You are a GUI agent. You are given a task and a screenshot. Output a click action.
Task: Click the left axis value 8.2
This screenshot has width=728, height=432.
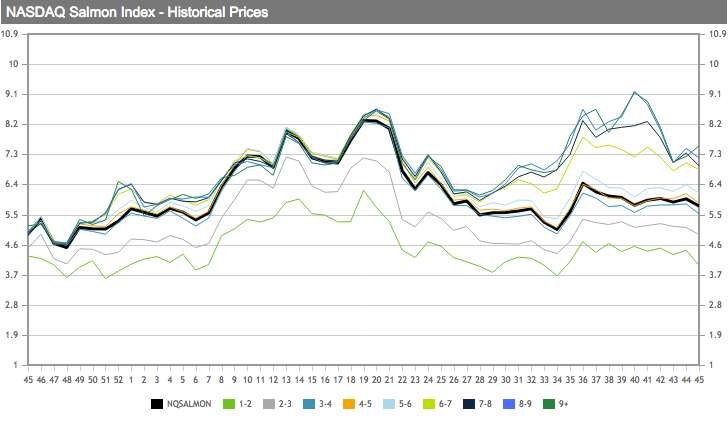(12, 124)
